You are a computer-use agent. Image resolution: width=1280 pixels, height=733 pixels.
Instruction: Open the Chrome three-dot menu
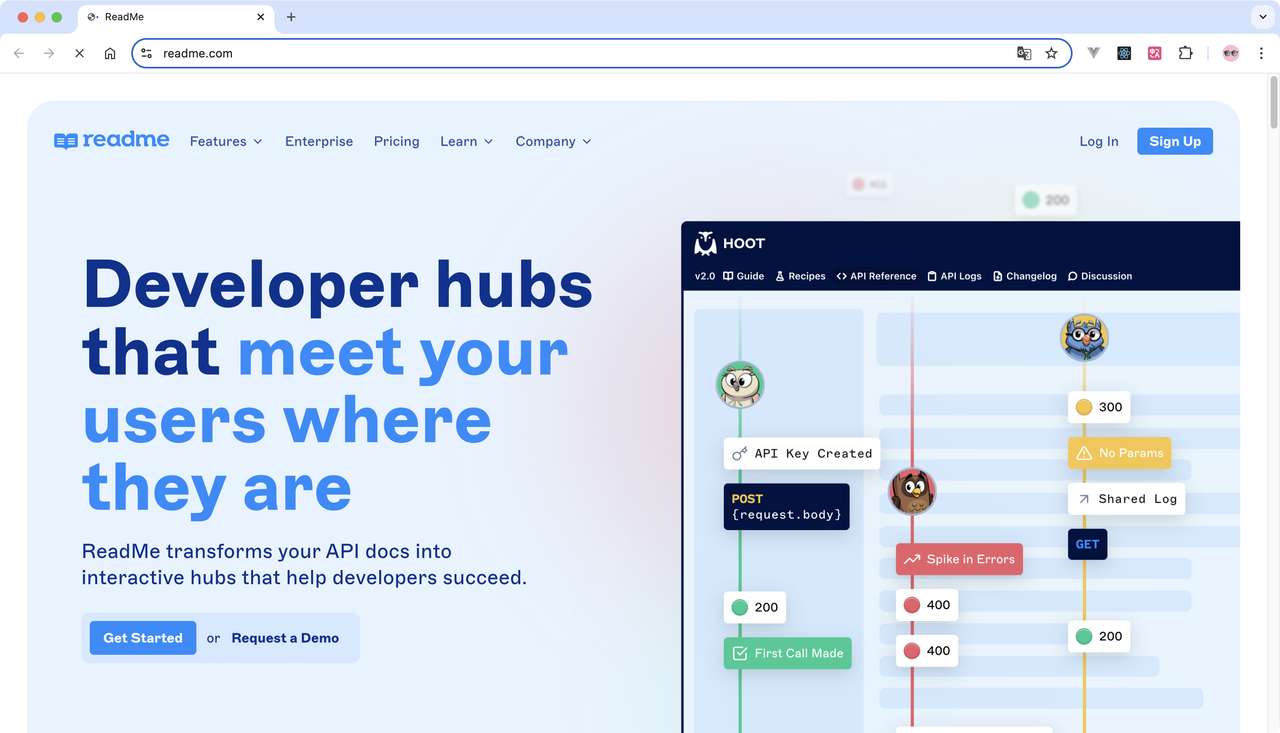coord(1260,53)
